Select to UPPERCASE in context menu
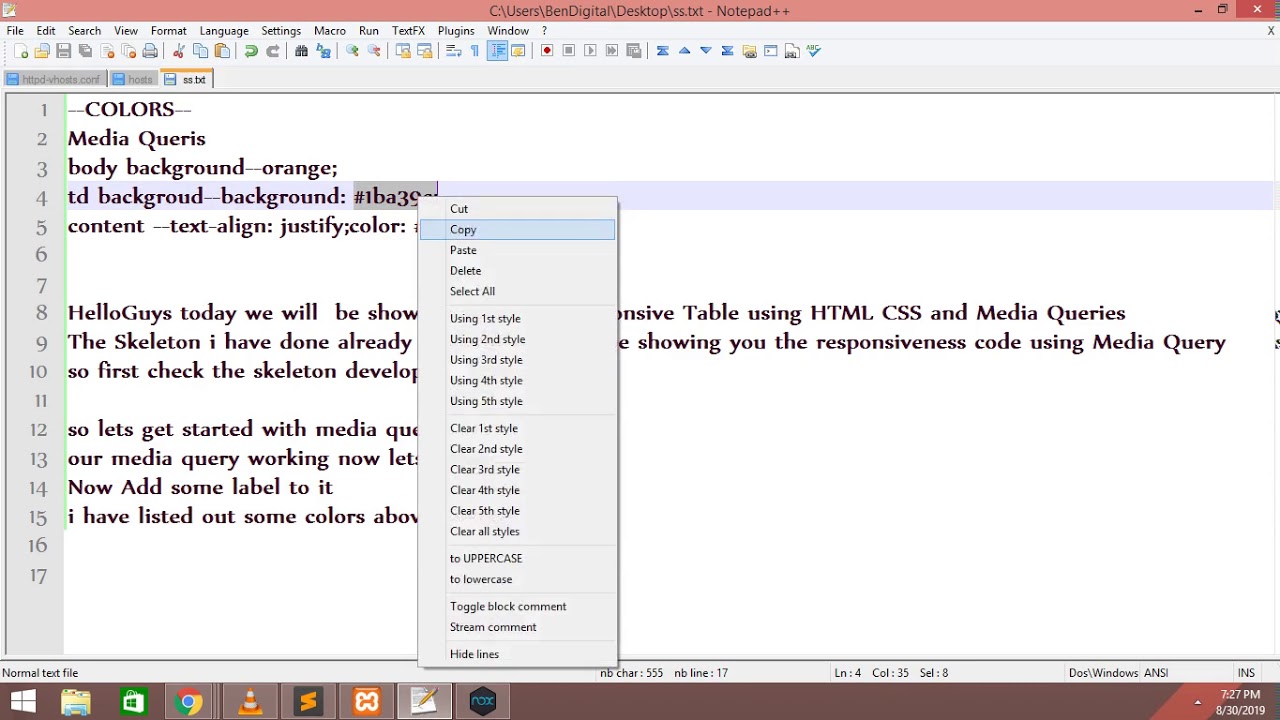 click(517, 558)
